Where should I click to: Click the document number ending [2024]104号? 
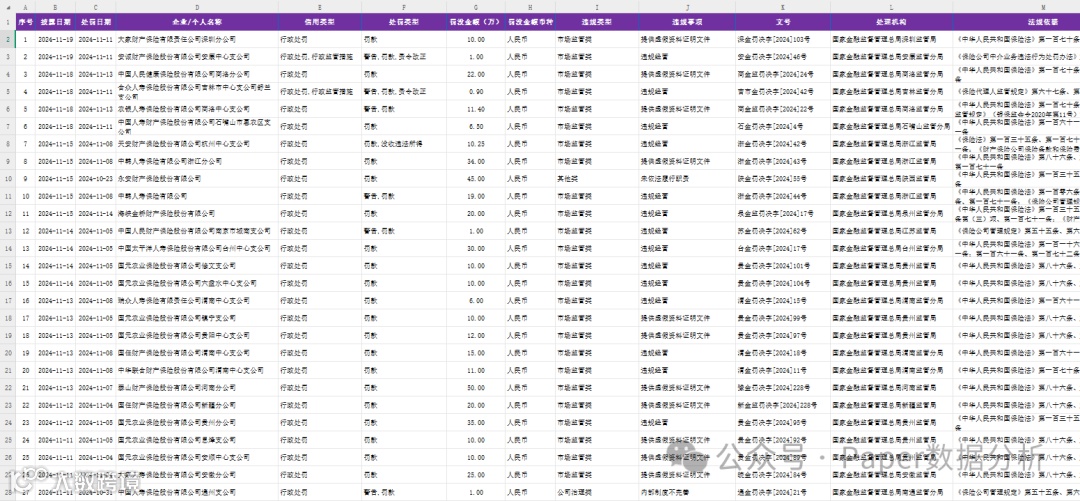tap(782, 283)
